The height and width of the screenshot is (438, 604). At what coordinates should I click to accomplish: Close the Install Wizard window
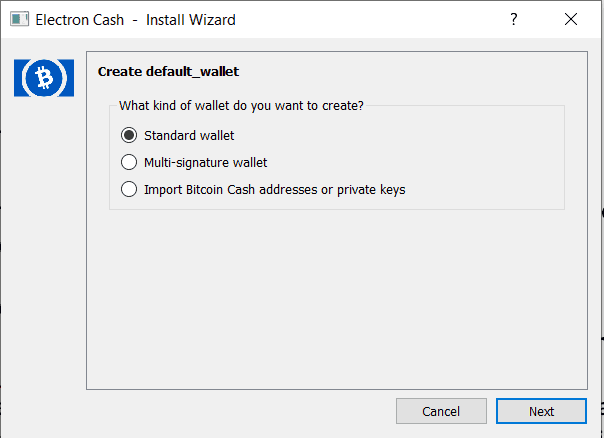click(x=571, y=20)
